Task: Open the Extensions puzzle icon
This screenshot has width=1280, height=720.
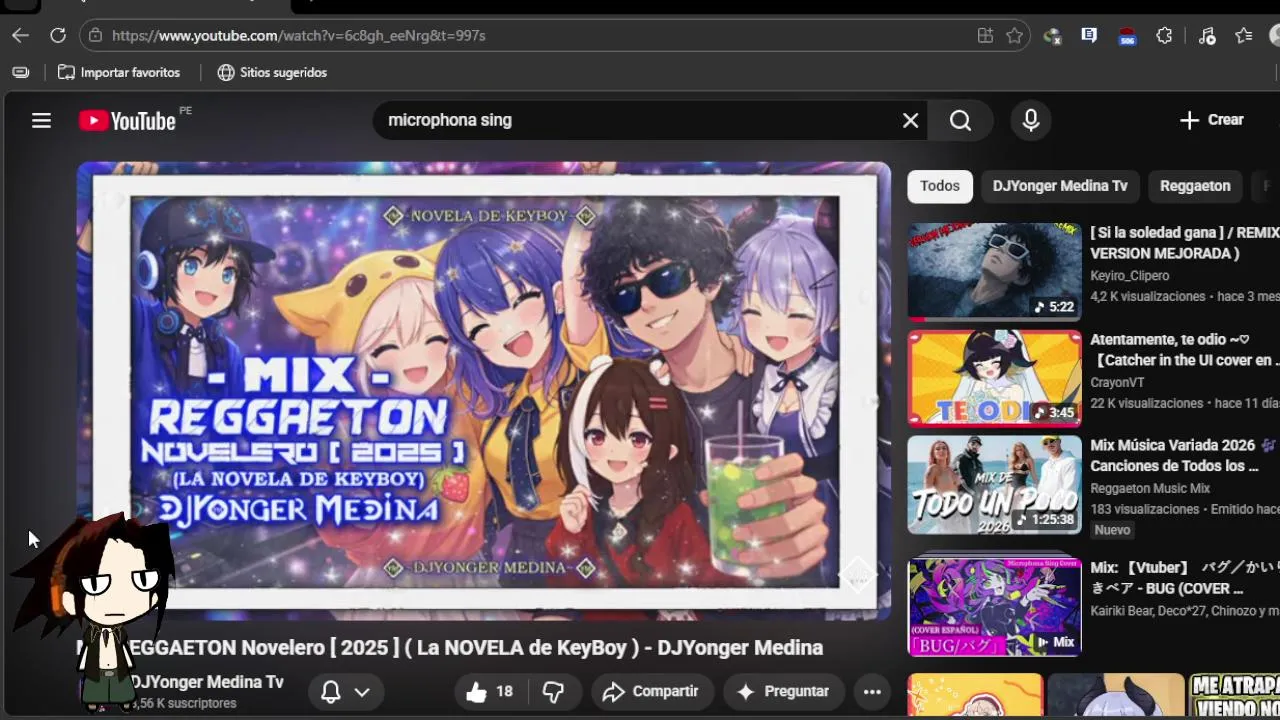Action: [x=1164, y=36]
